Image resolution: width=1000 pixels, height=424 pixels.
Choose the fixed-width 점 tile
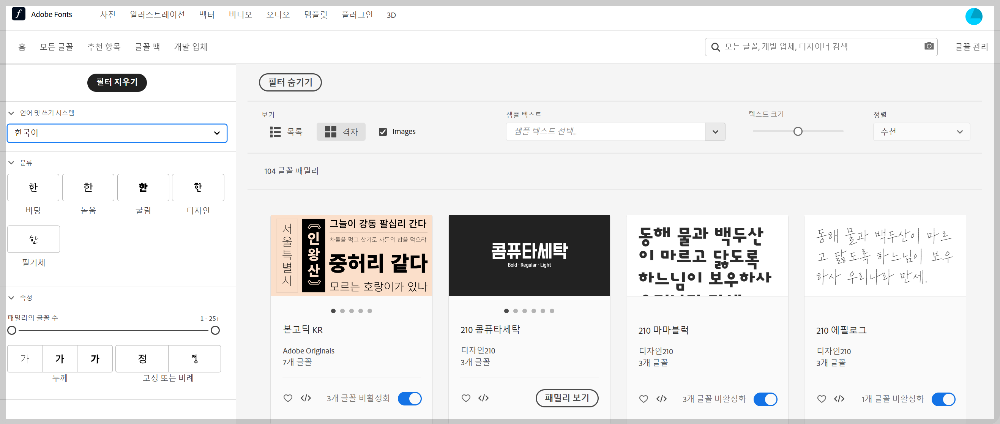pos(142,359)
